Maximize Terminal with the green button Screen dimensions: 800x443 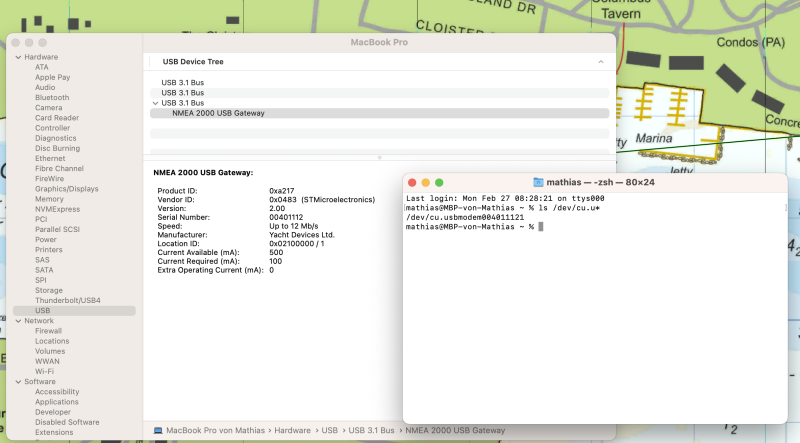[439, 183]
